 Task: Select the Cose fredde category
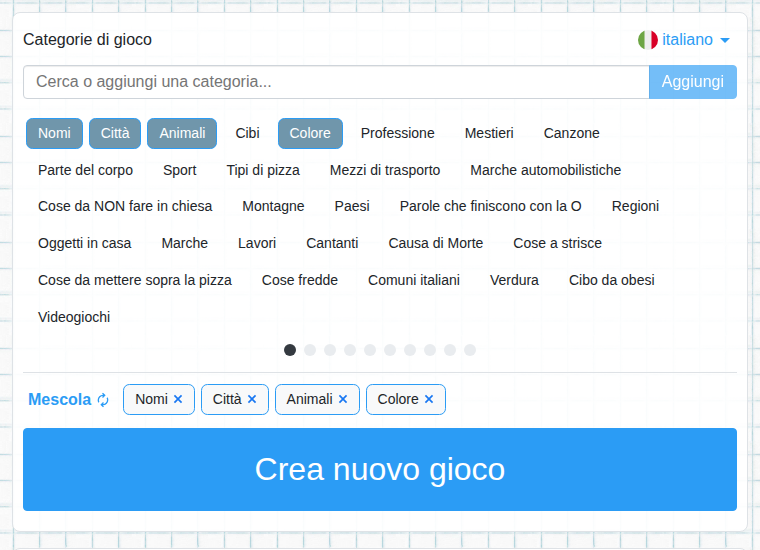(x=300, y=280)
